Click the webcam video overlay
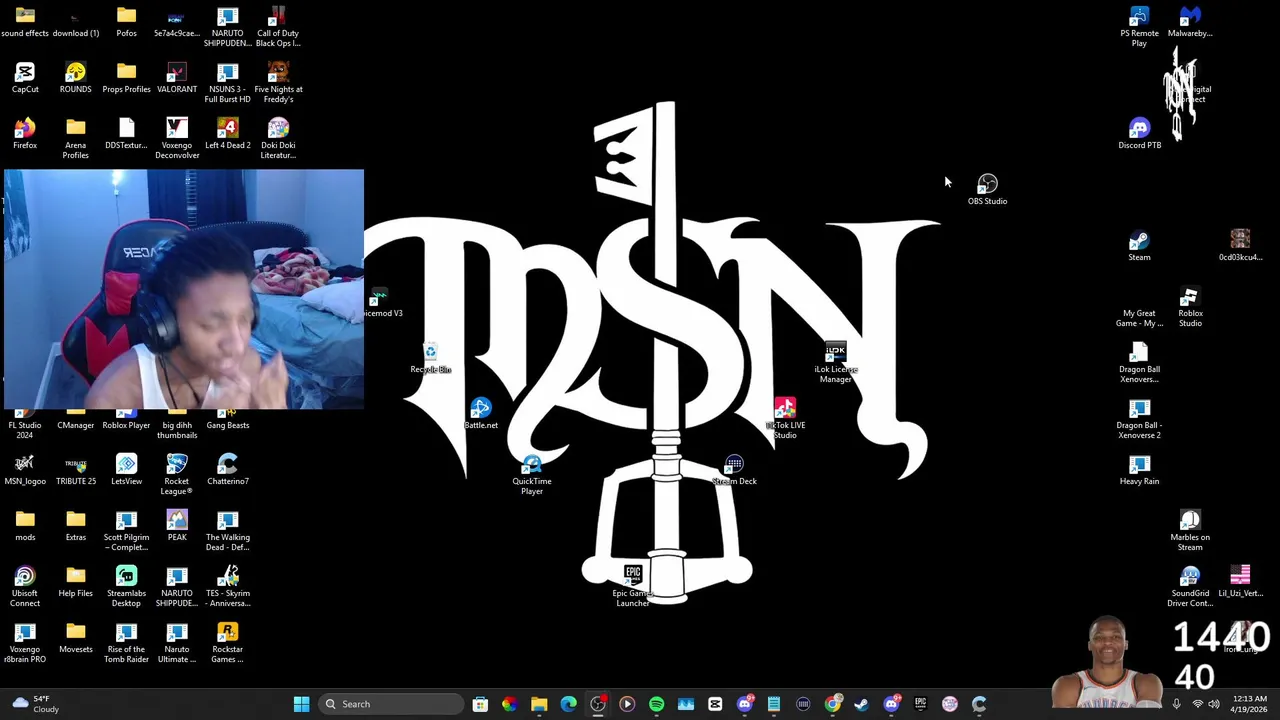This screenshot has height=720, width=1280. tap(184, 290)
